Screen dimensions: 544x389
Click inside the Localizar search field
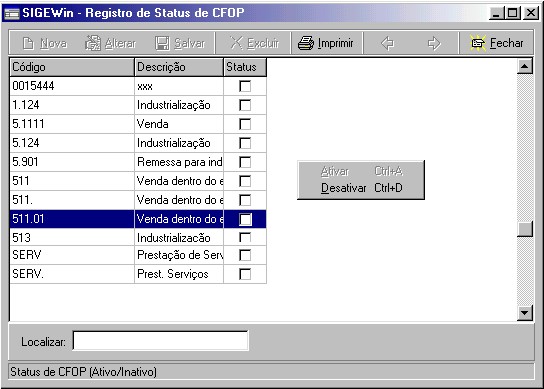pyautogui.click(x=161, y=341)
